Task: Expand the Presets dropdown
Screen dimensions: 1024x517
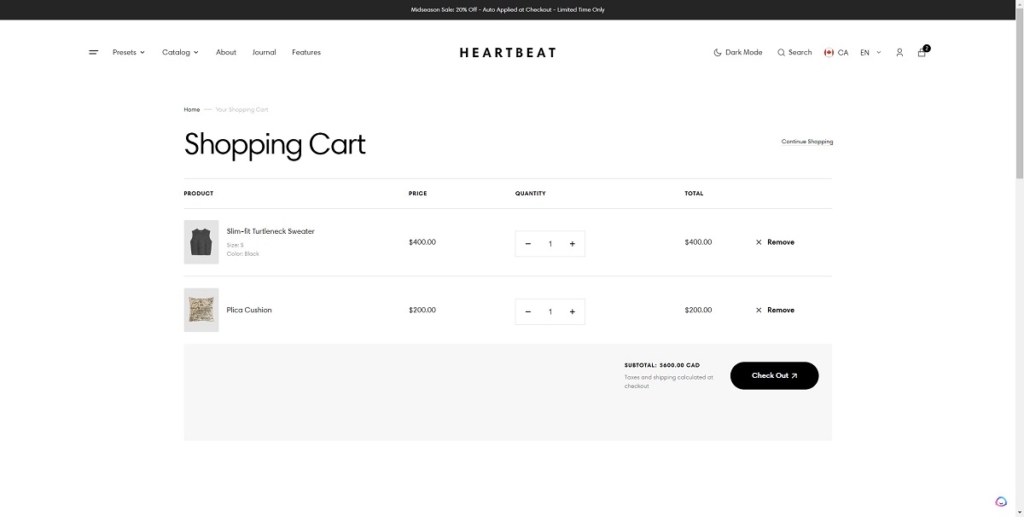Action: click(129, 52)
